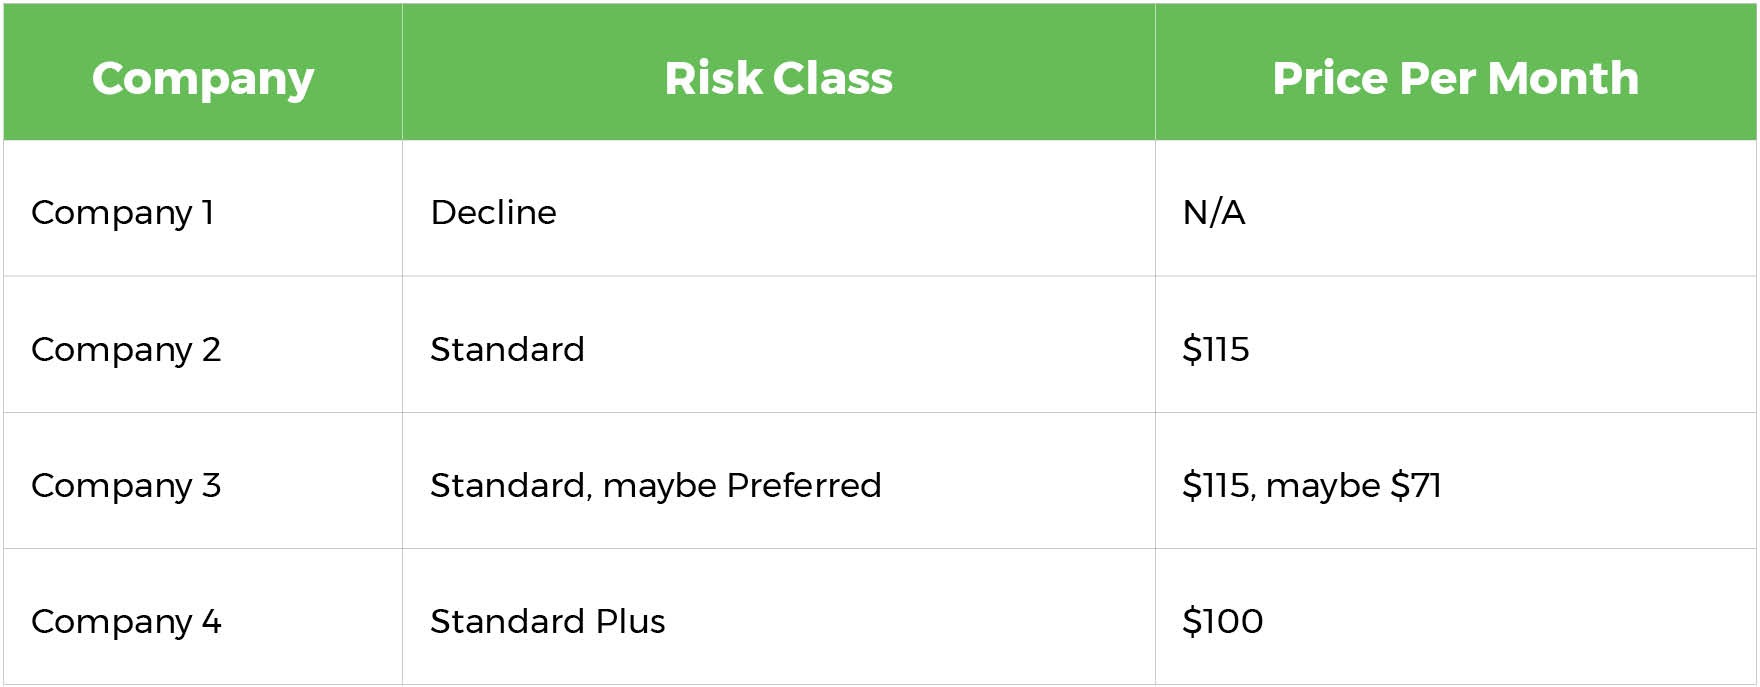This screenshot has width=1760, height=687.
Task: Click the Standard Plus cell
Action: 779,617
